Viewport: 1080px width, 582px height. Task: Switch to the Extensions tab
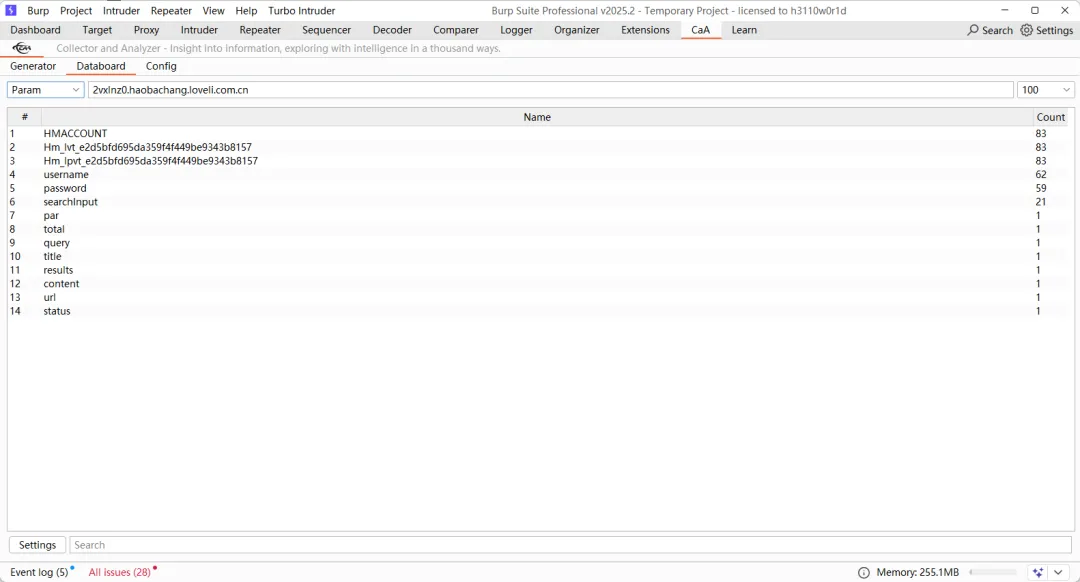(x=645, y=30)
